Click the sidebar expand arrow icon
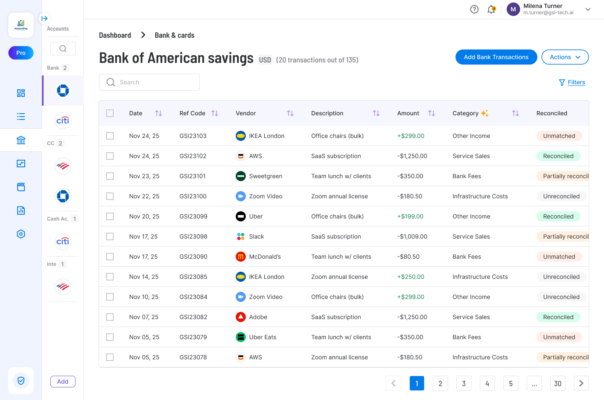The height and width of the screenshot is (400, 604). (44, 18)
